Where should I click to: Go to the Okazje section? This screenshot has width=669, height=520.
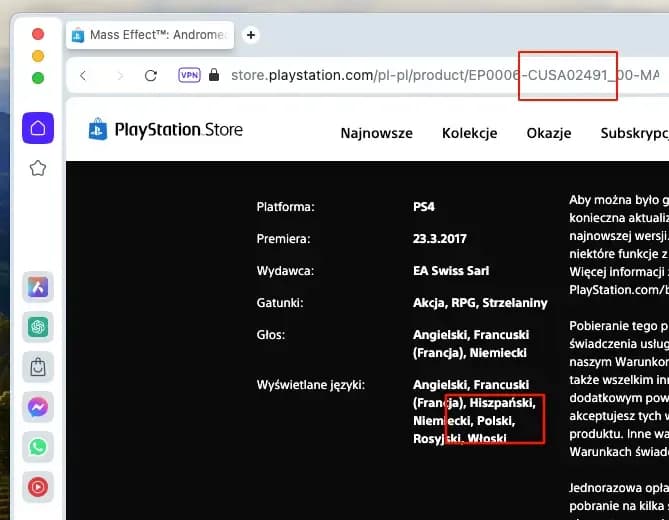[549, 133]
